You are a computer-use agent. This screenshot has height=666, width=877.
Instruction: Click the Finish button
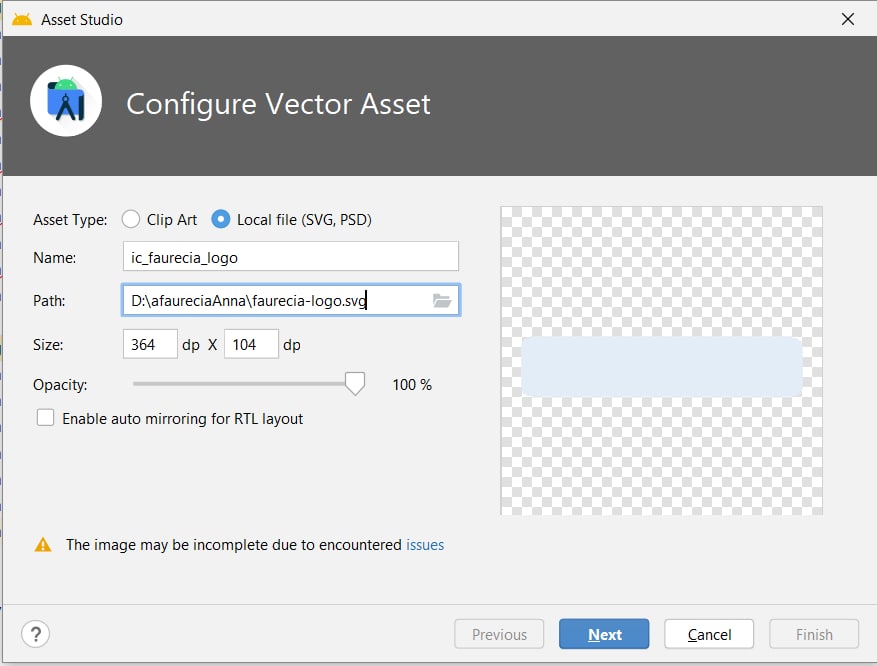coord(814,634)
